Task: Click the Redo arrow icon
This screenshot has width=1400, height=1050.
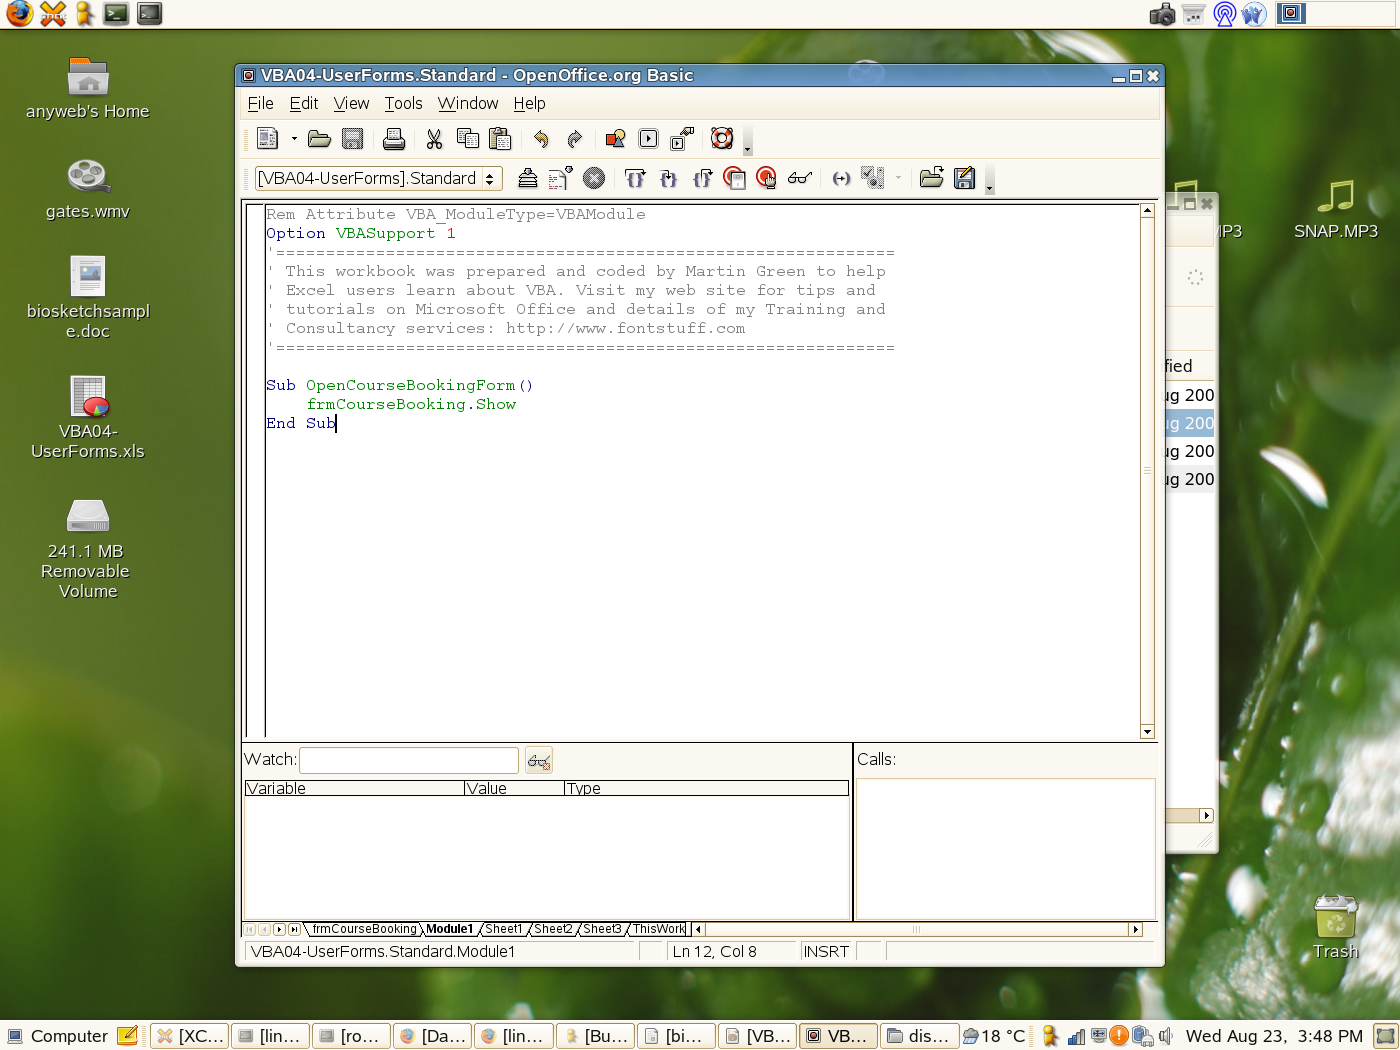Action: click(x=574, y=139)
